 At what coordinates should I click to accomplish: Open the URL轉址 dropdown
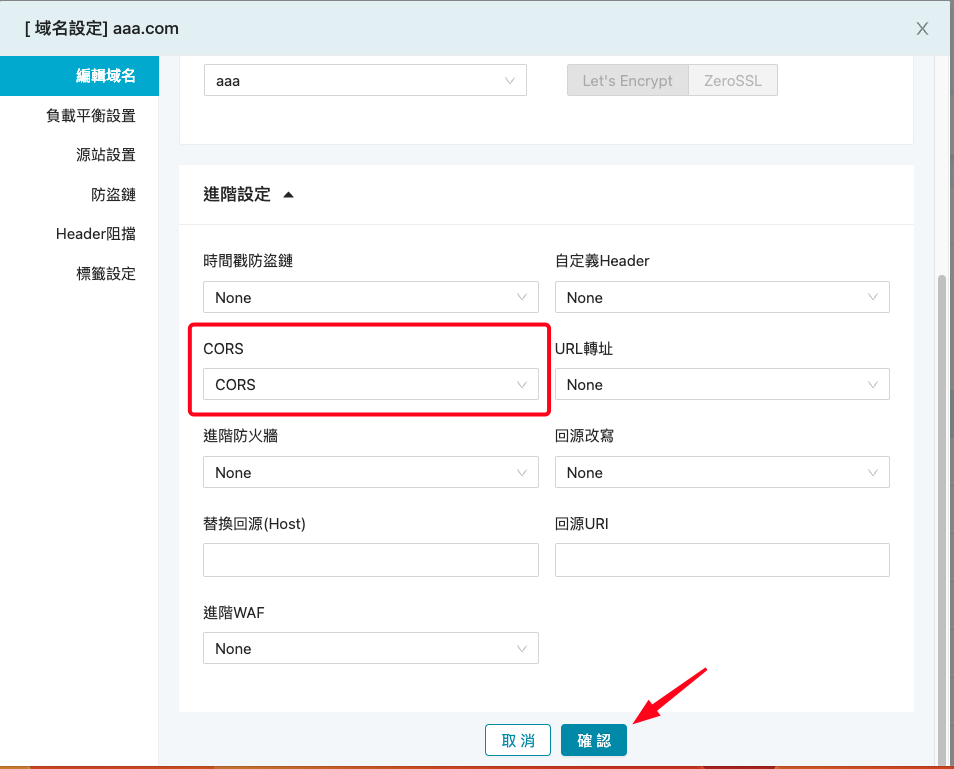721,384
